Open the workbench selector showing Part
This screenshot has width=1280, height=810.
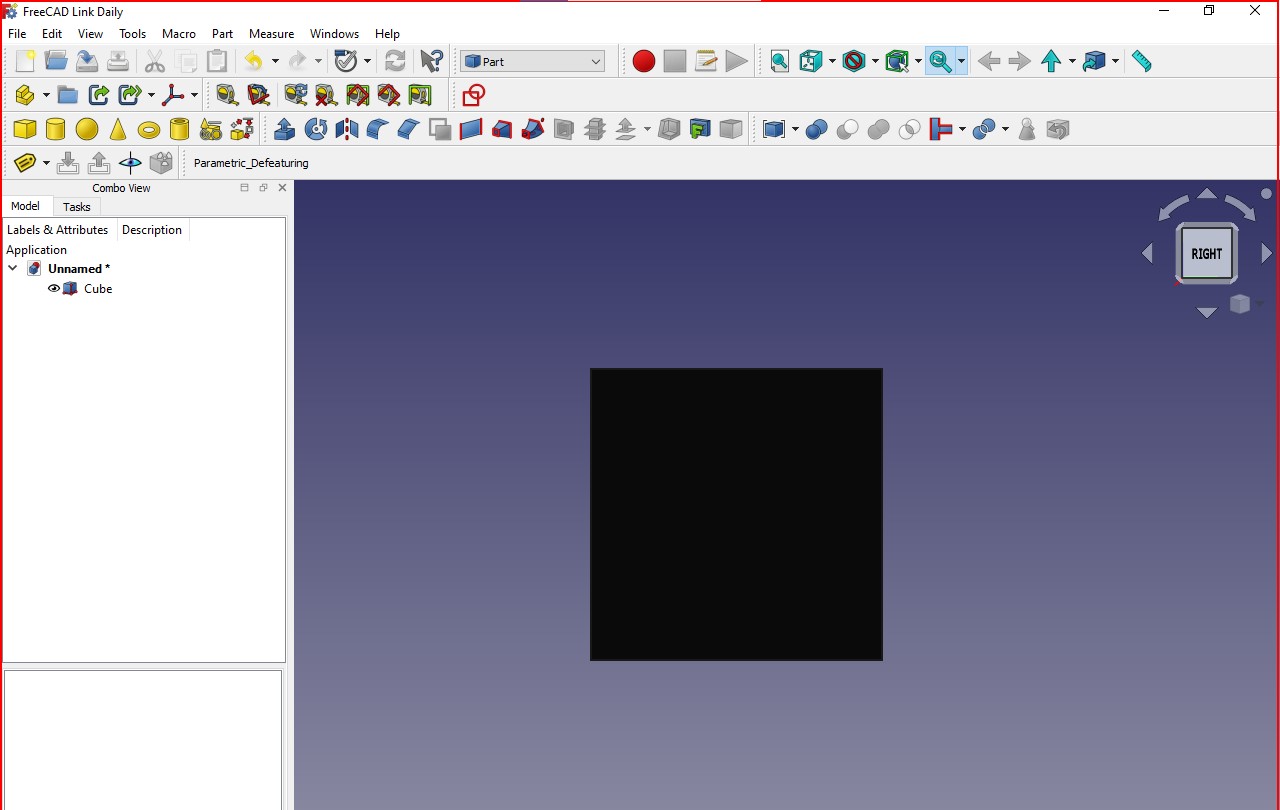533,61
